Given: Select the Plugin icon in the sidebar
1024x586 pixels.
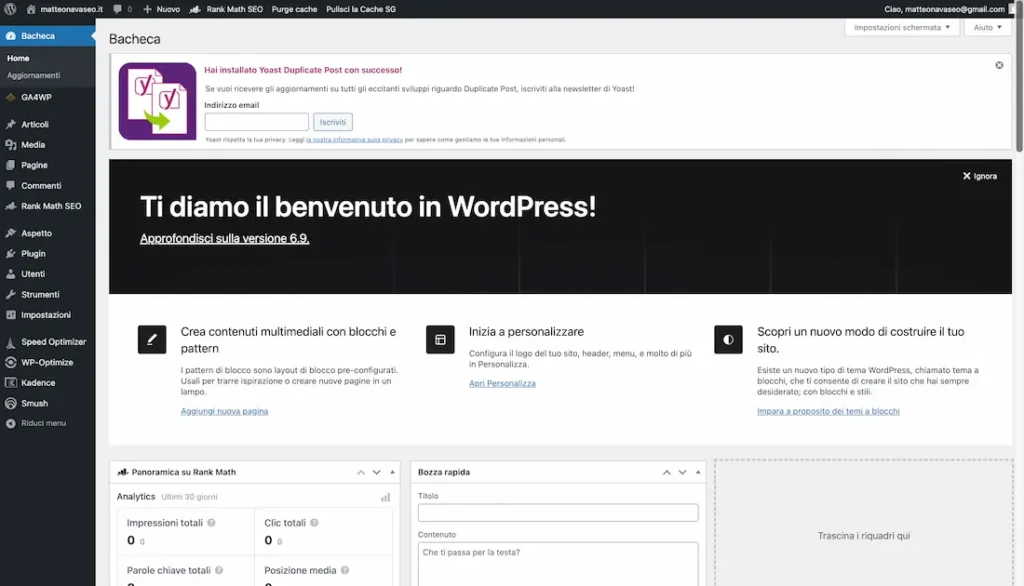Looking at the screenshot, I should tap(32, 253).
